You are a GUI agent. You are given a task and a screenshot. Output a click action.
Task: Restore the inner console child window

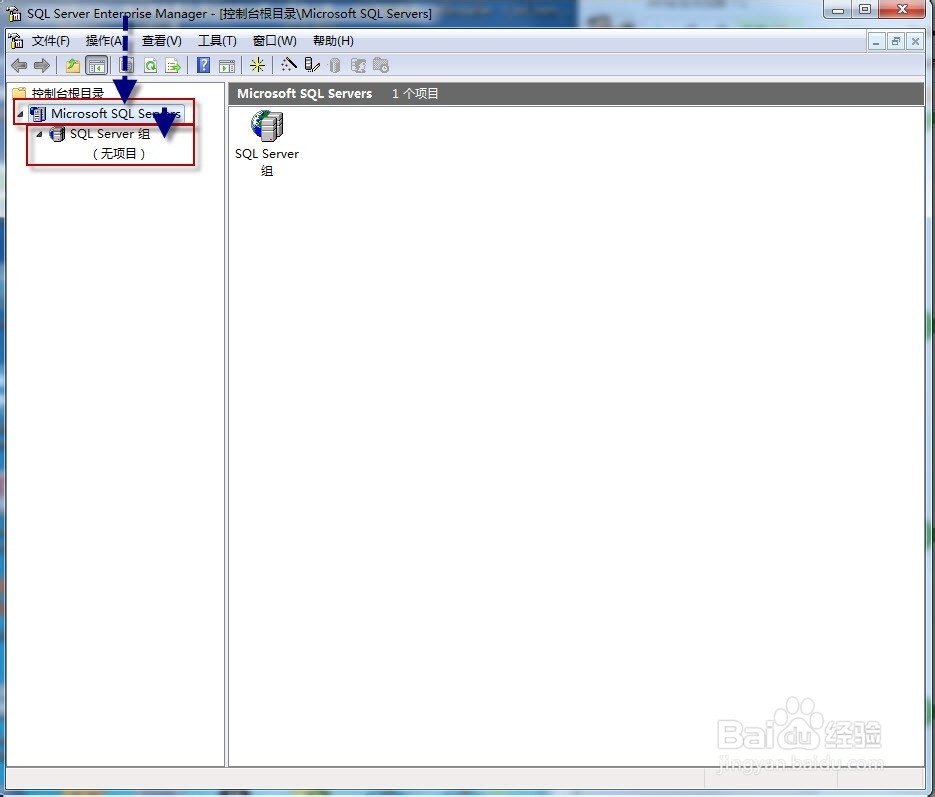point(895,42)
